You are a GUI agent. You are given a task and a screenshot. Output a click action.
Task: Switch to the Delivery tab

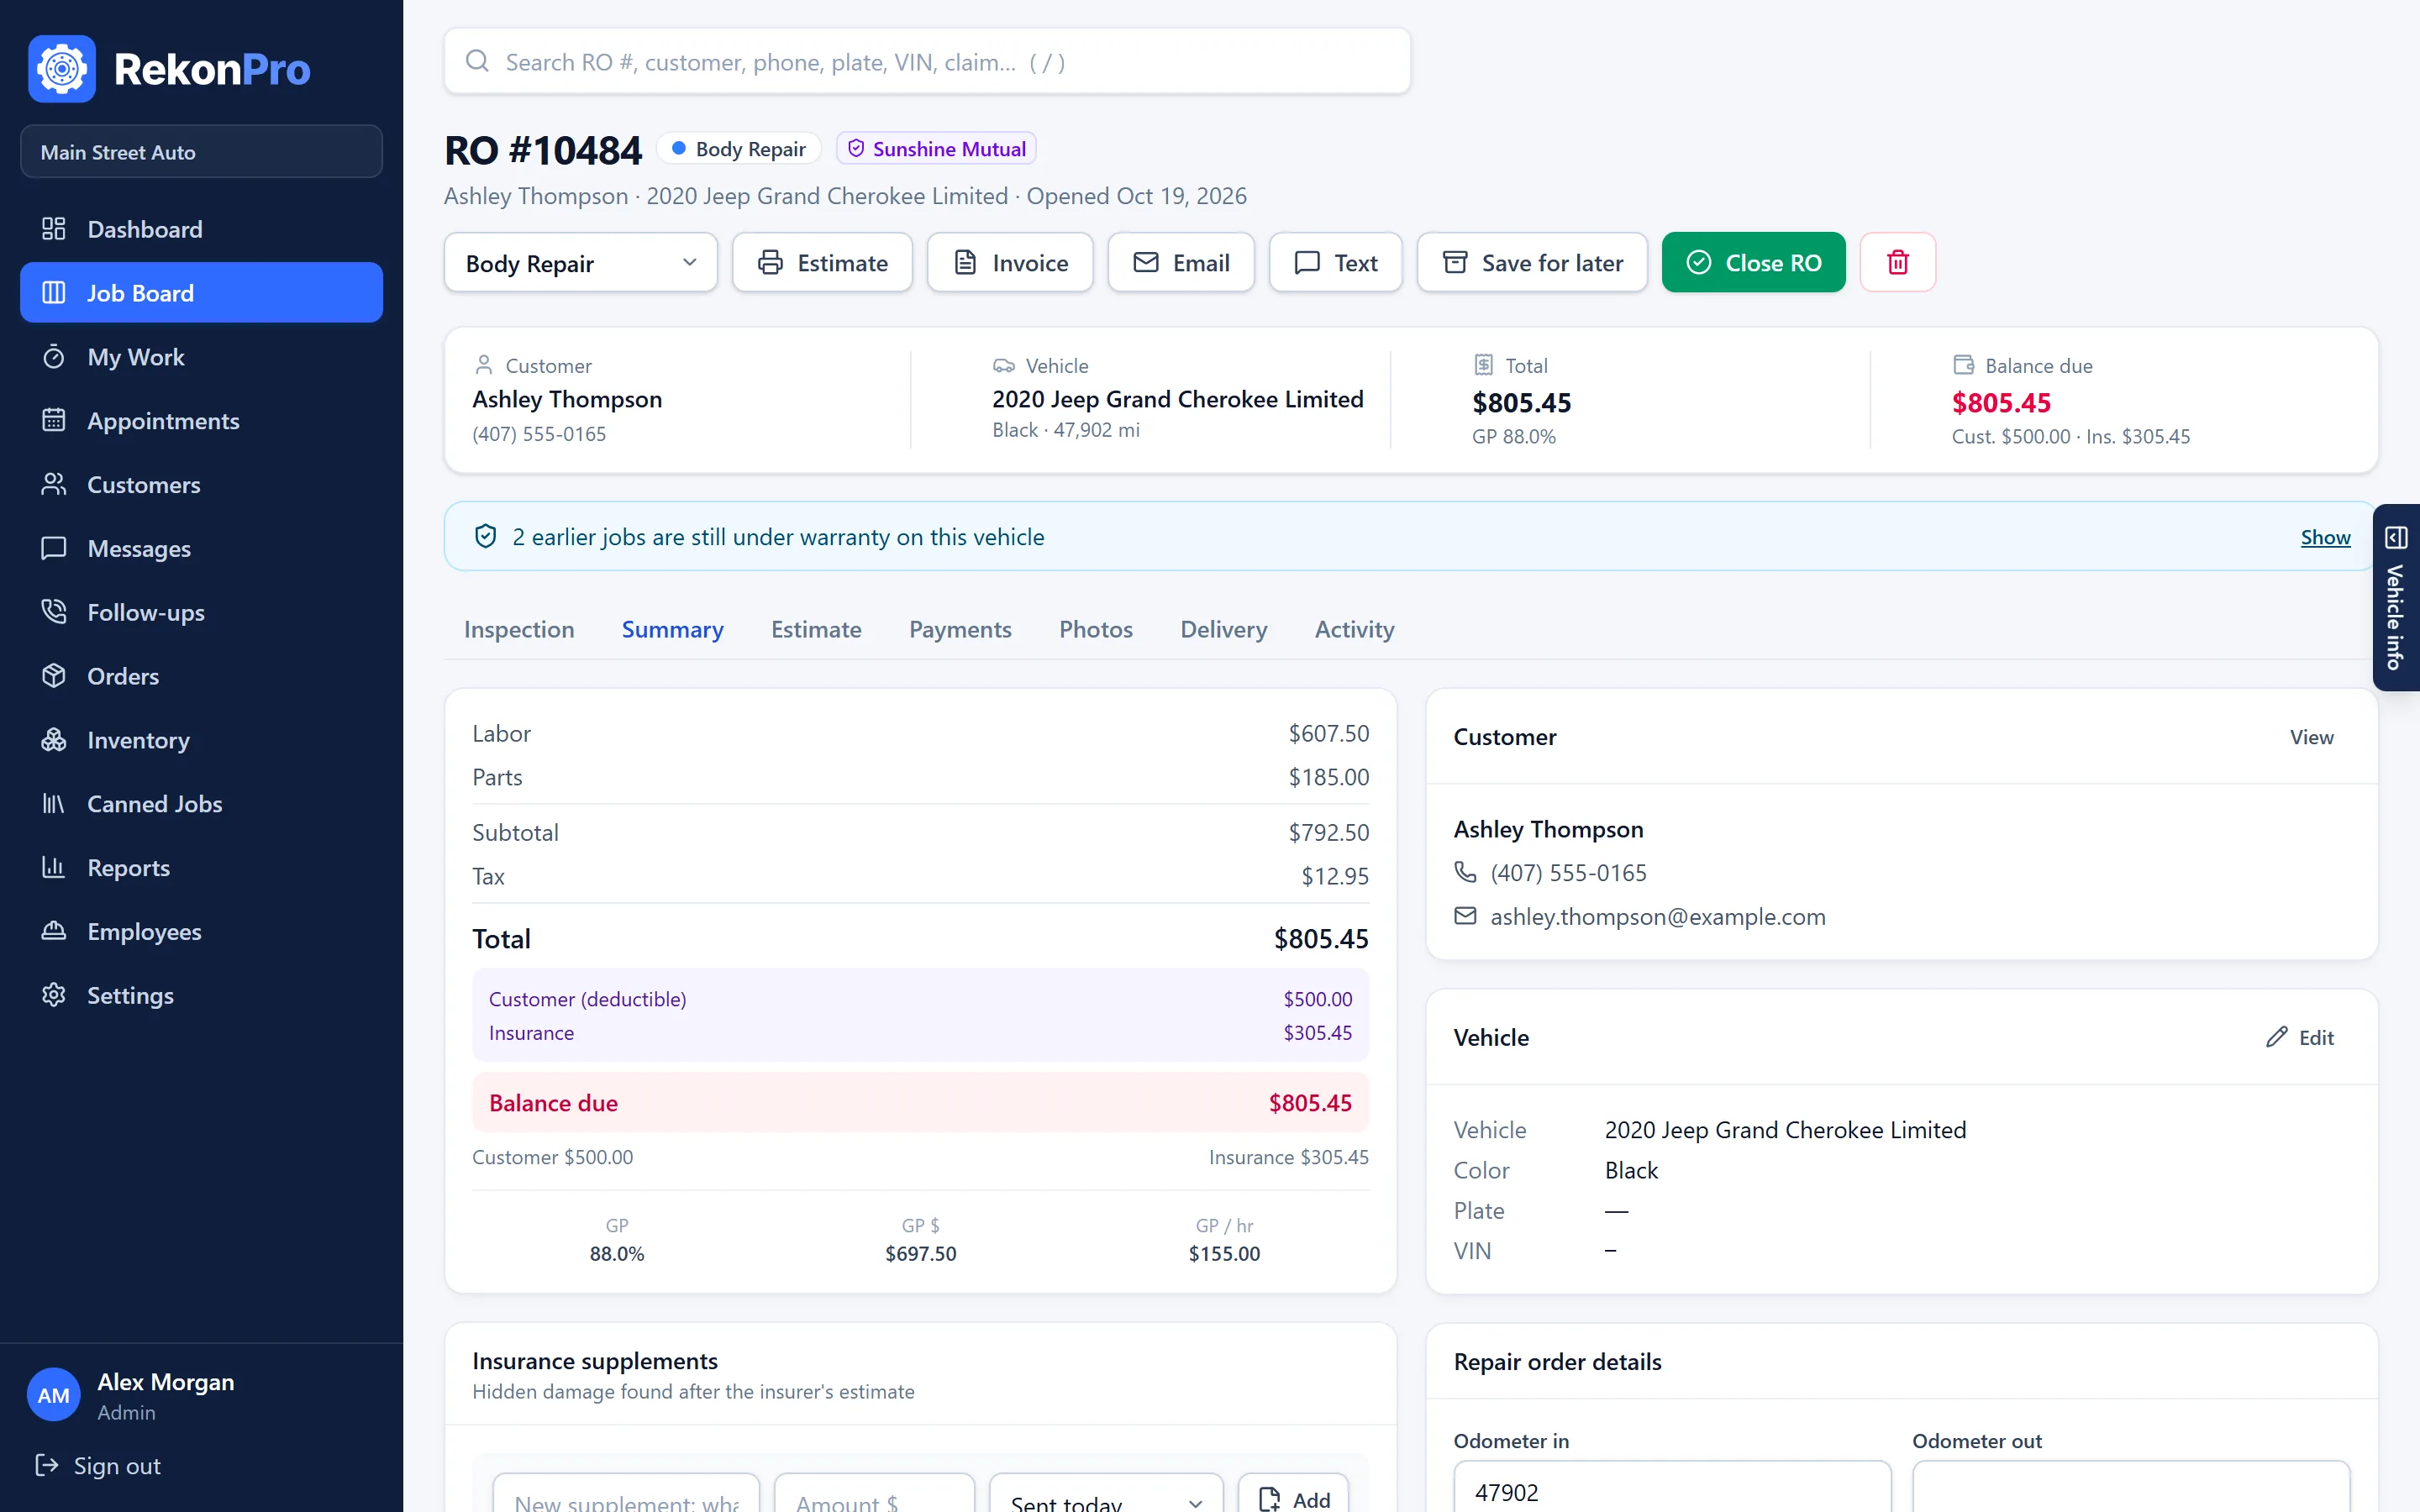(x=1224, y=629)
